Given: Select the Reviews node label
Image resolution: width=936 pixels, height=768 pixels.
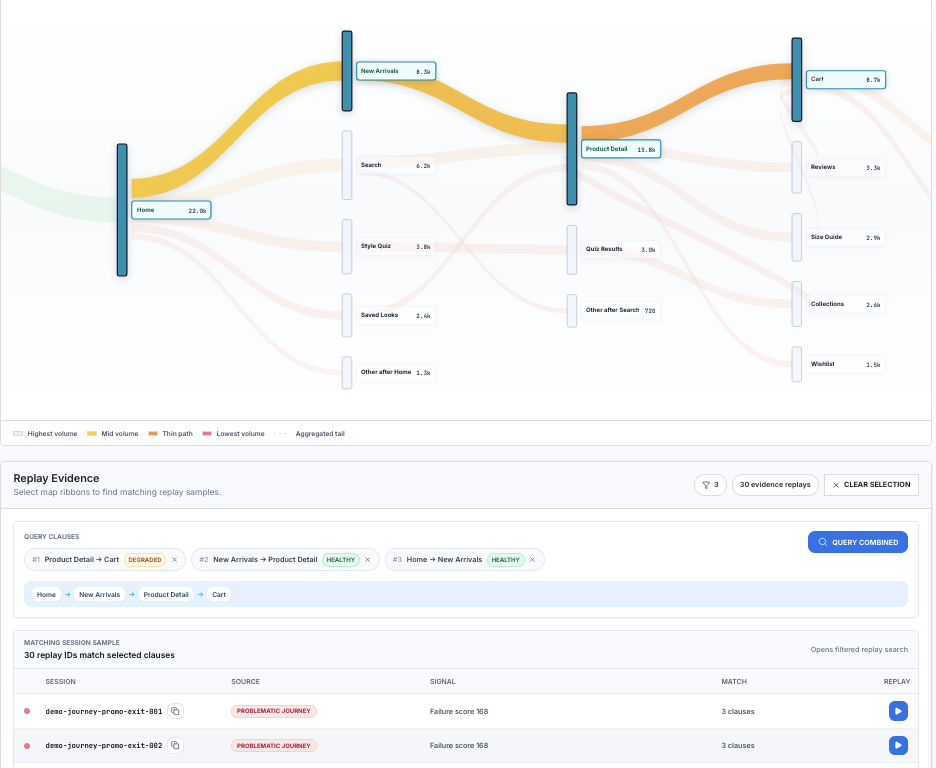Looking at the screenshot, I should 845,168.
